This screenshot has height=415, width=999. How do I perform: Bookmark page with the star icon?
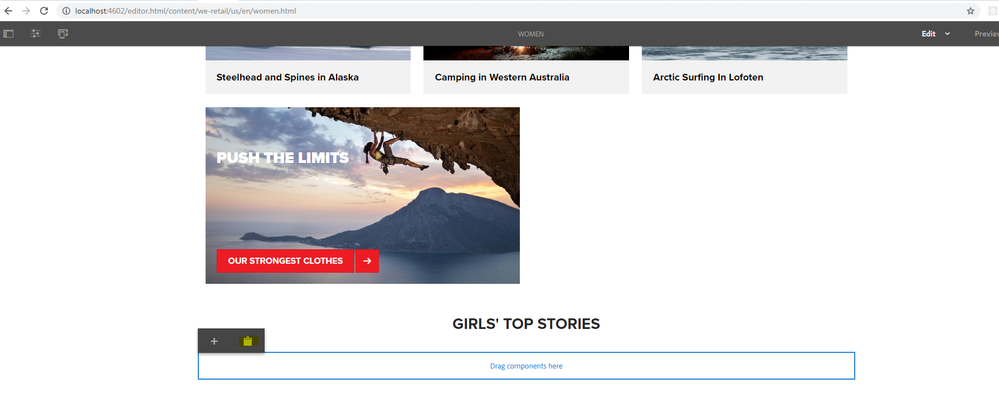click(970, 10)
